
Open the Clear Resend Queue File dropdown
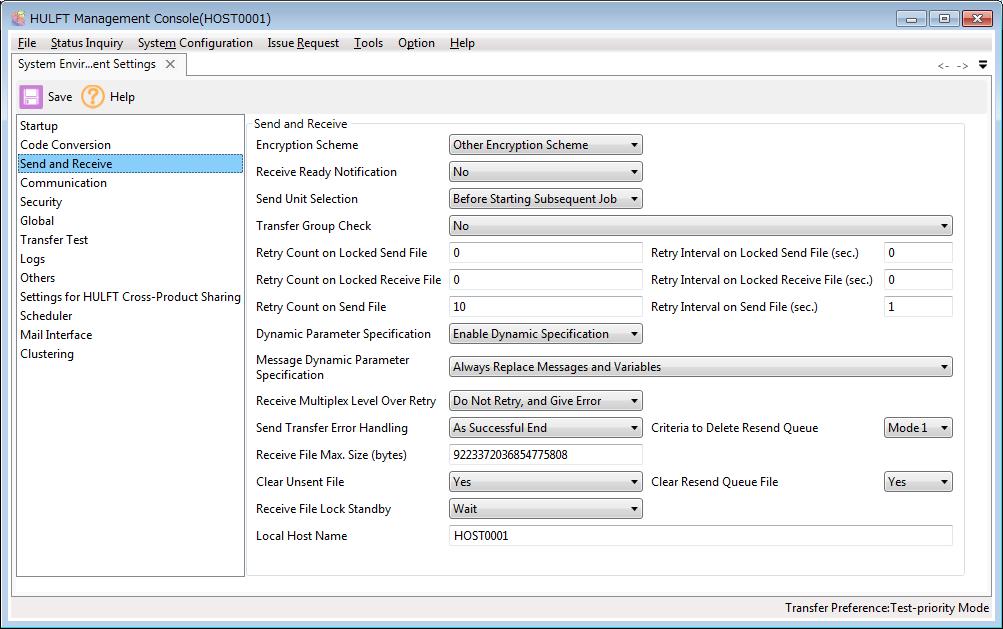918,481
